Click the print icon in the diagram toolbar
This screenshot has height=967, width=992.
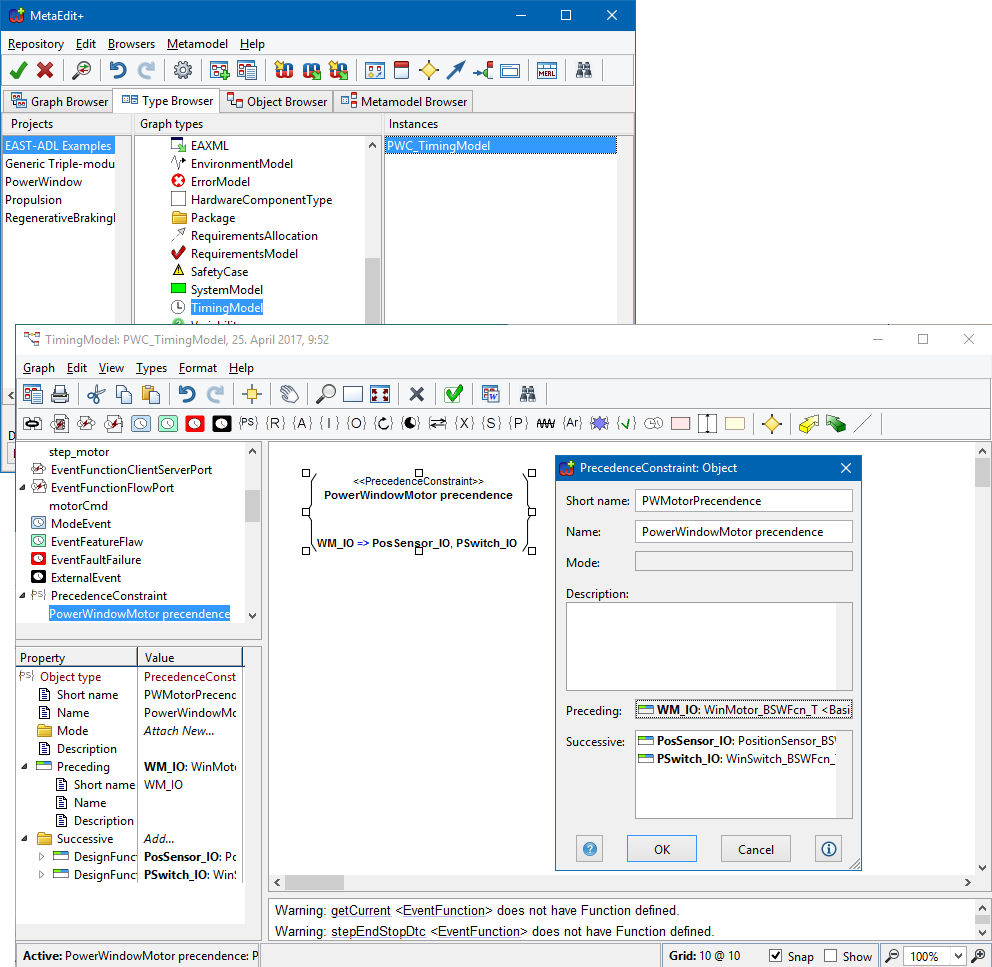coord(60,394)
